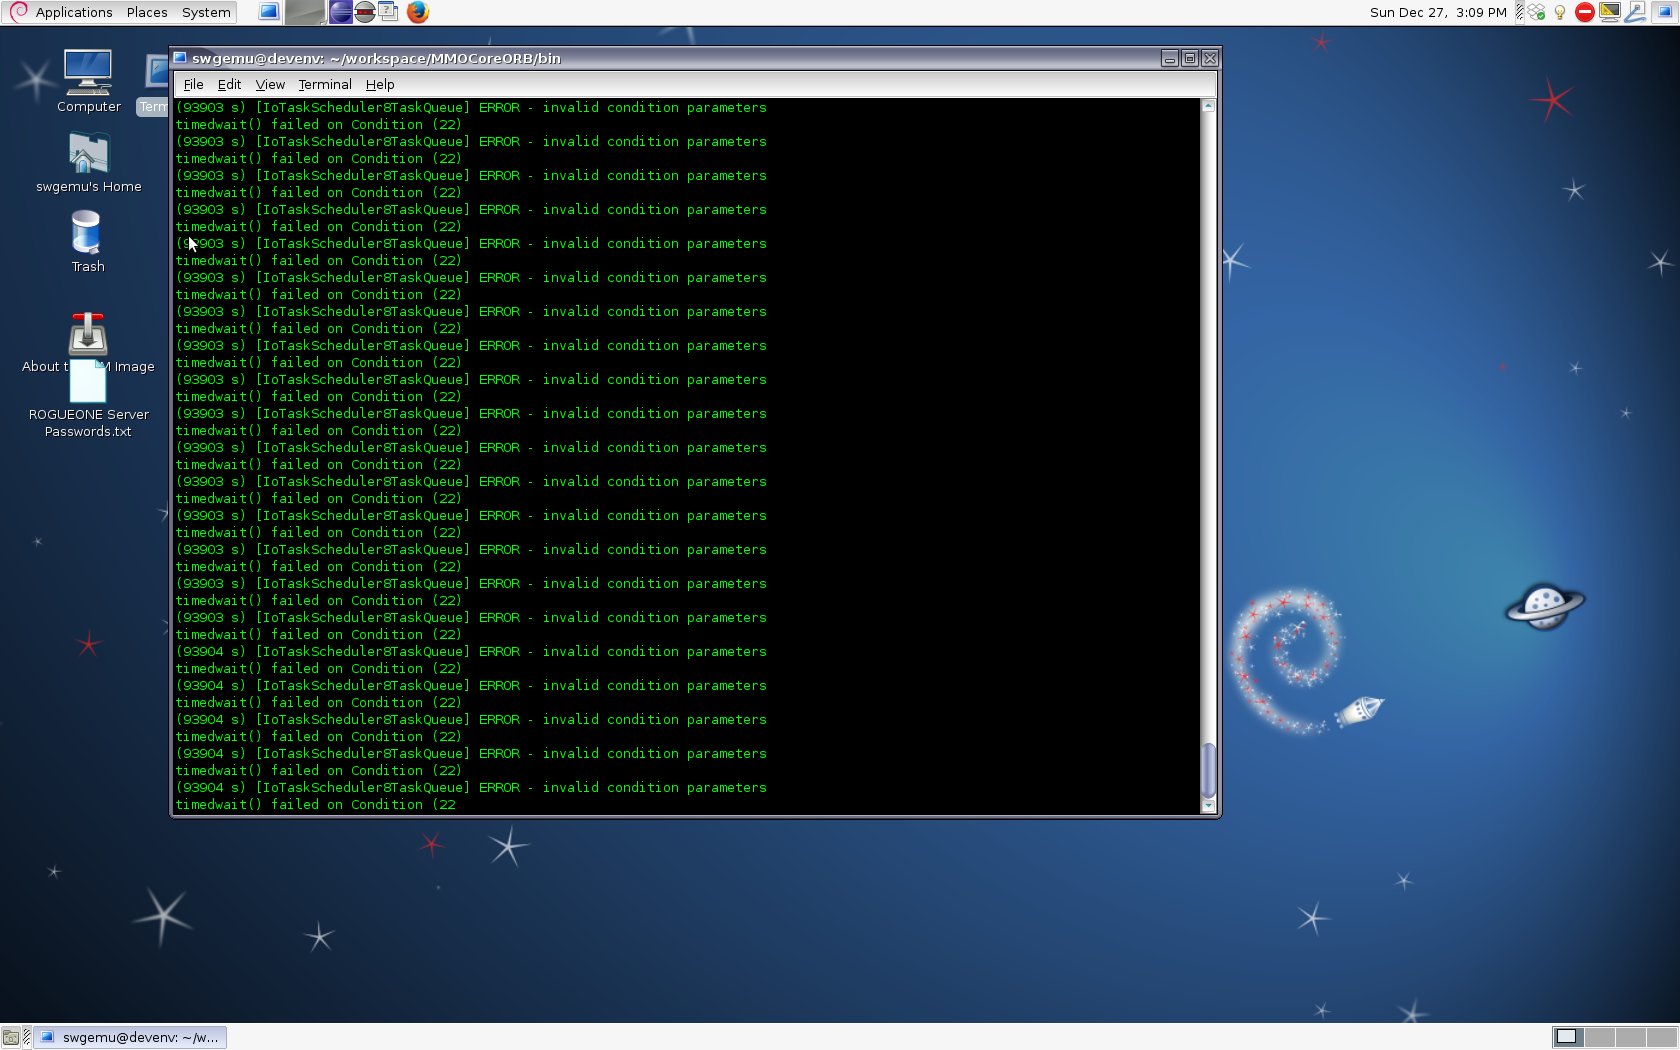Screen dimensions: 1680x1050
Task: Switch to the third workspace
Action: [x=1630, y=1037]
